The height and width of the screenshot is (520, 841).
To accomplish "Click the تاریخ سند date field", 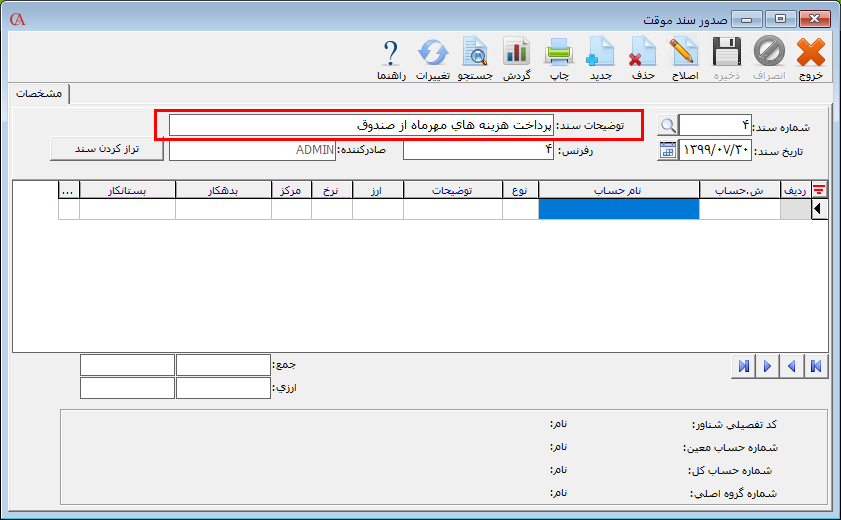I will pos(715,150).
